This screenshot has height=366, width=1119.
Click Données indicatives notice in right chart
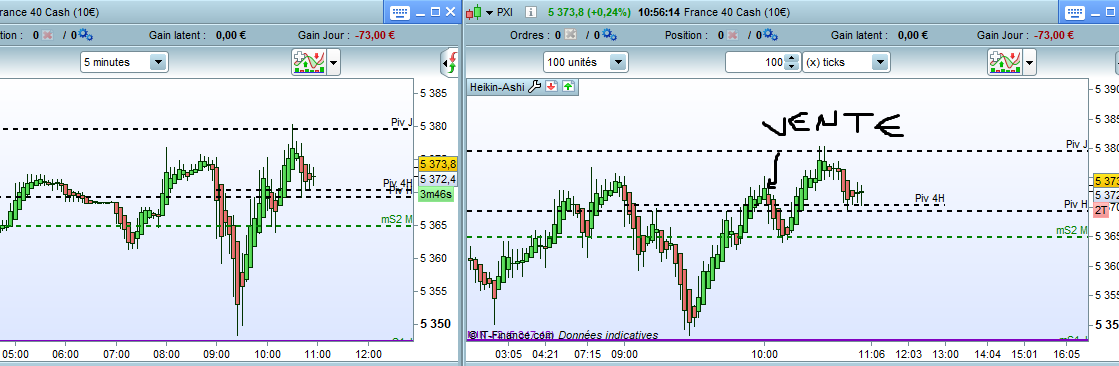coord(608,335)
